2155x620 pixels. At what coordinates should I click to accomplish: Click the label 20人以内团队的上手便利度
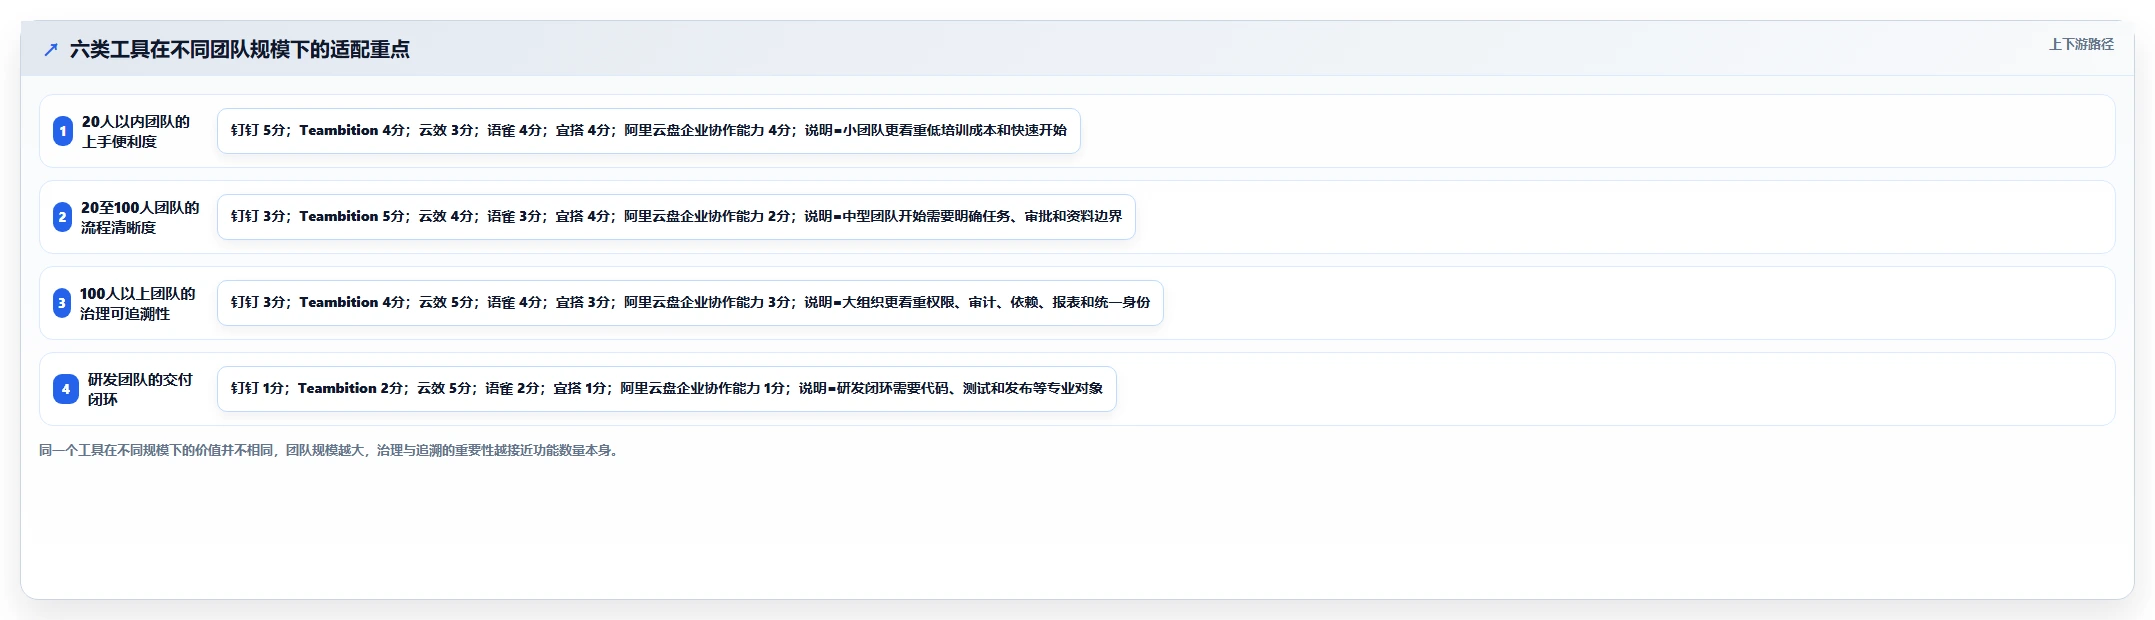click(x=136, y=131)
